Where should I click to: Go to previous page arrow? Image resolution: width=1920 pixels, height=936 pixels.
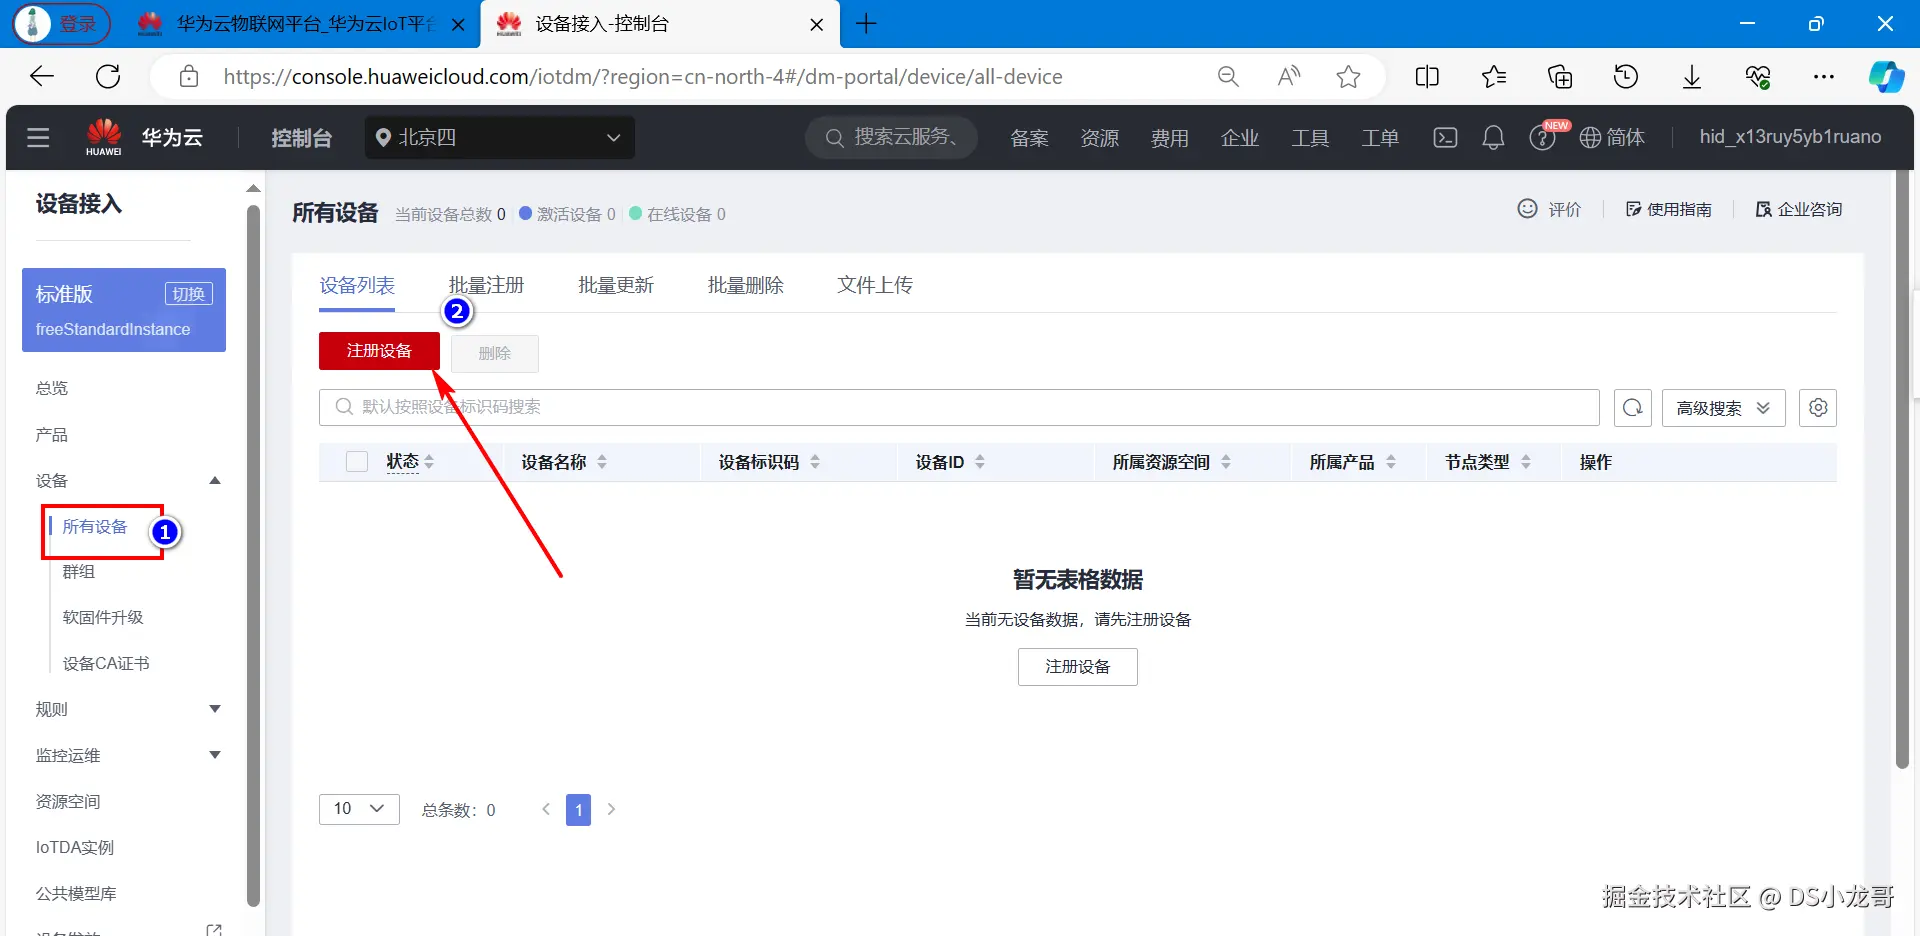coord(546,809)
